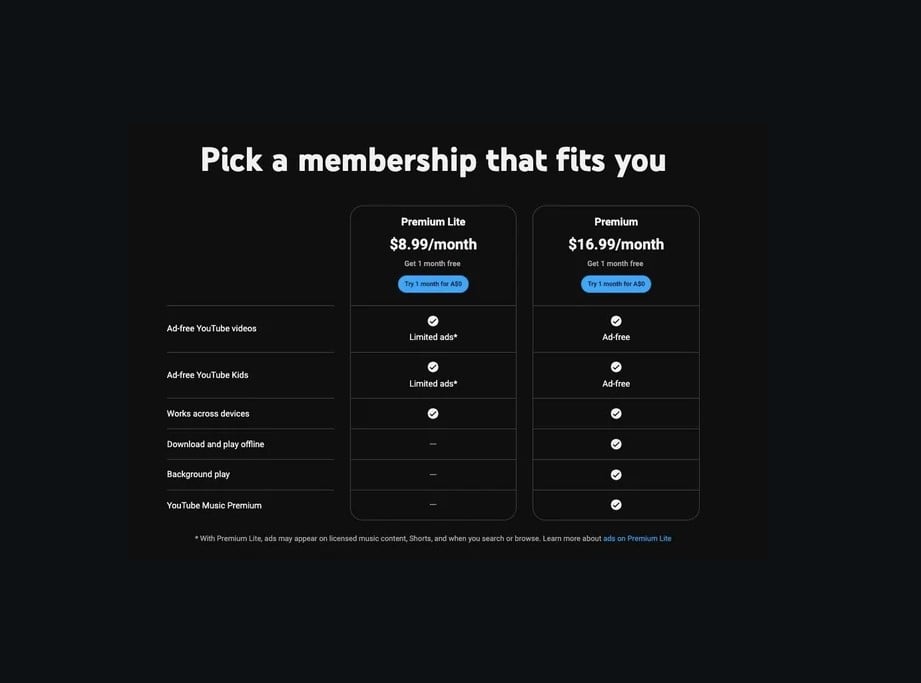The height and width of the screenshot is (683, 921).
Task: Click the $16.99/month price text
Action: tap(616, 244)
